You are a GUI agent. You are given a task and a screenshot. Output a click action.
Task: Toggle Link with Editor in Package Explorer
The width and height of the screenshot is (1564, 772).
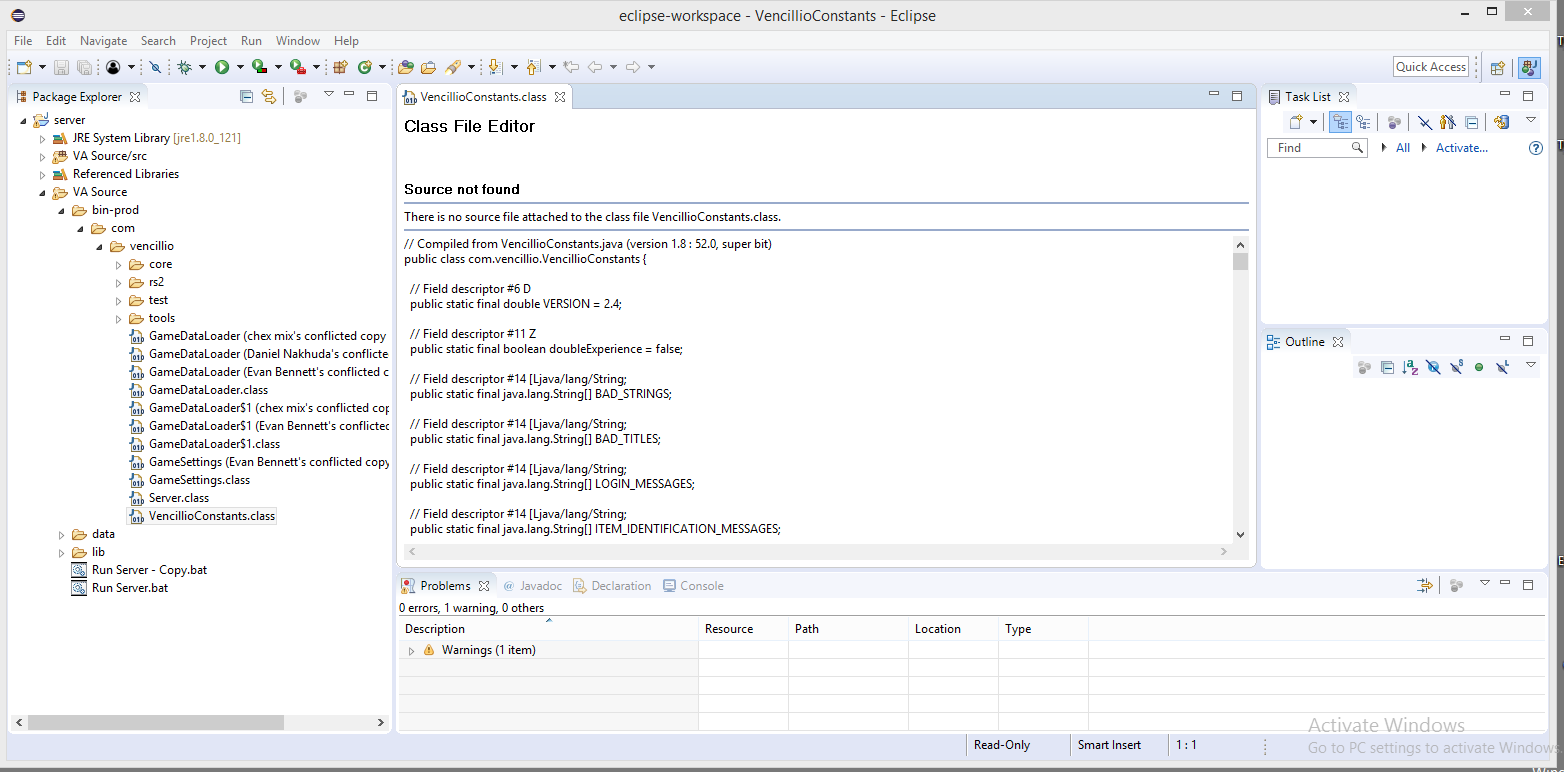pyautogui.click(x=269, y=96)
